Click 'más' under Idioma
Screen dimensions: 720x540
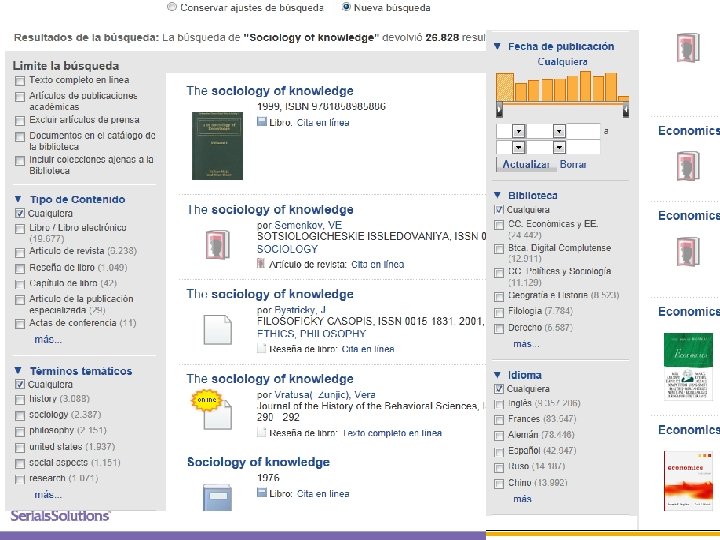pyautogui.click(x=523, y=499)
